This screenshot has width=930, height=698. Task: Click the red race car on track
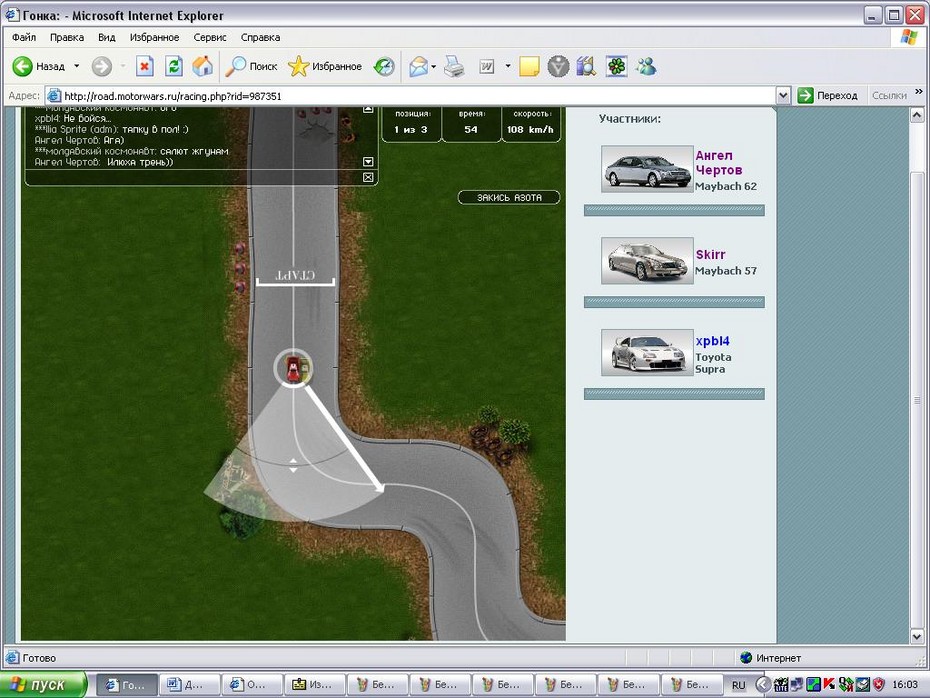tap(293, 368)
